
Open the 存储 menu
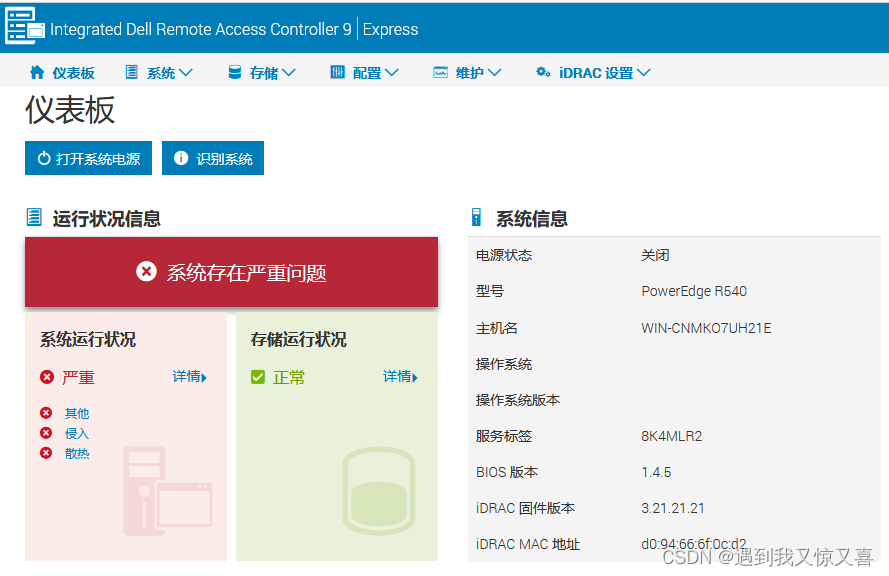pos(262,73)
